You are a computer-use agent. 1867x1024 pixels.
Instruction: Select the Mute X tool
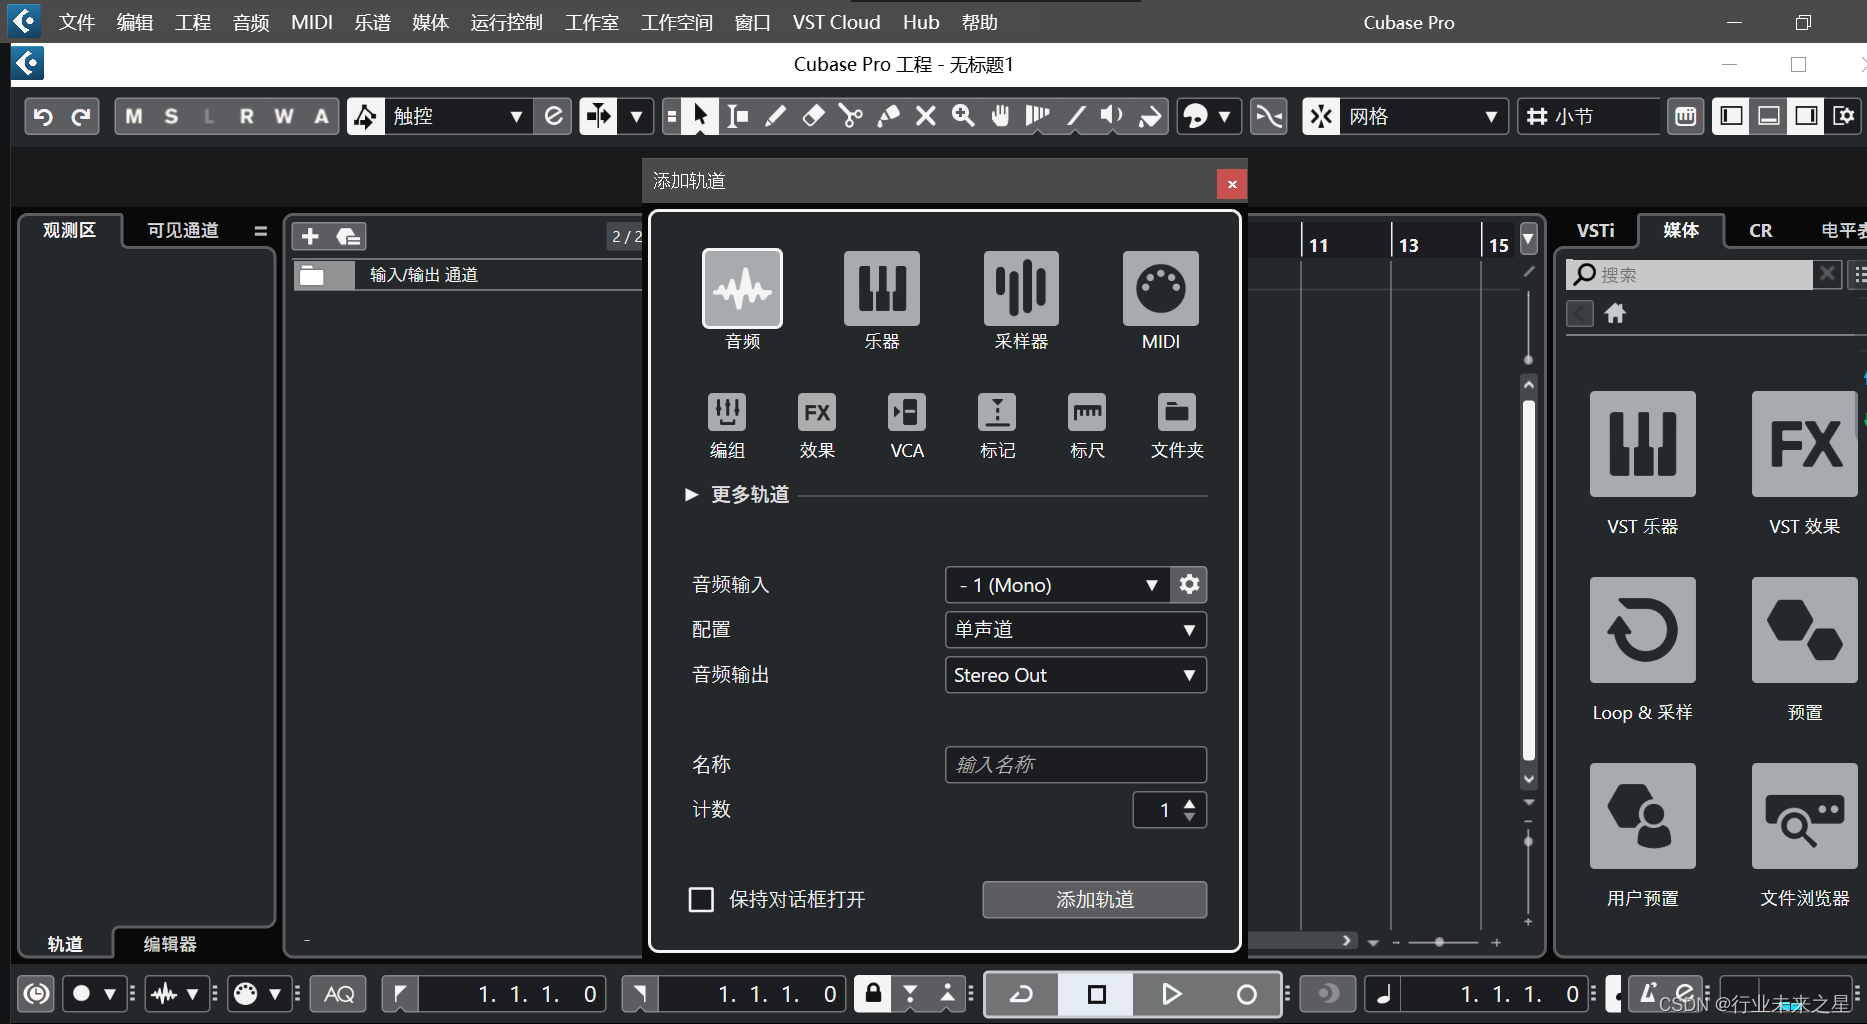[x=926, y=116]
